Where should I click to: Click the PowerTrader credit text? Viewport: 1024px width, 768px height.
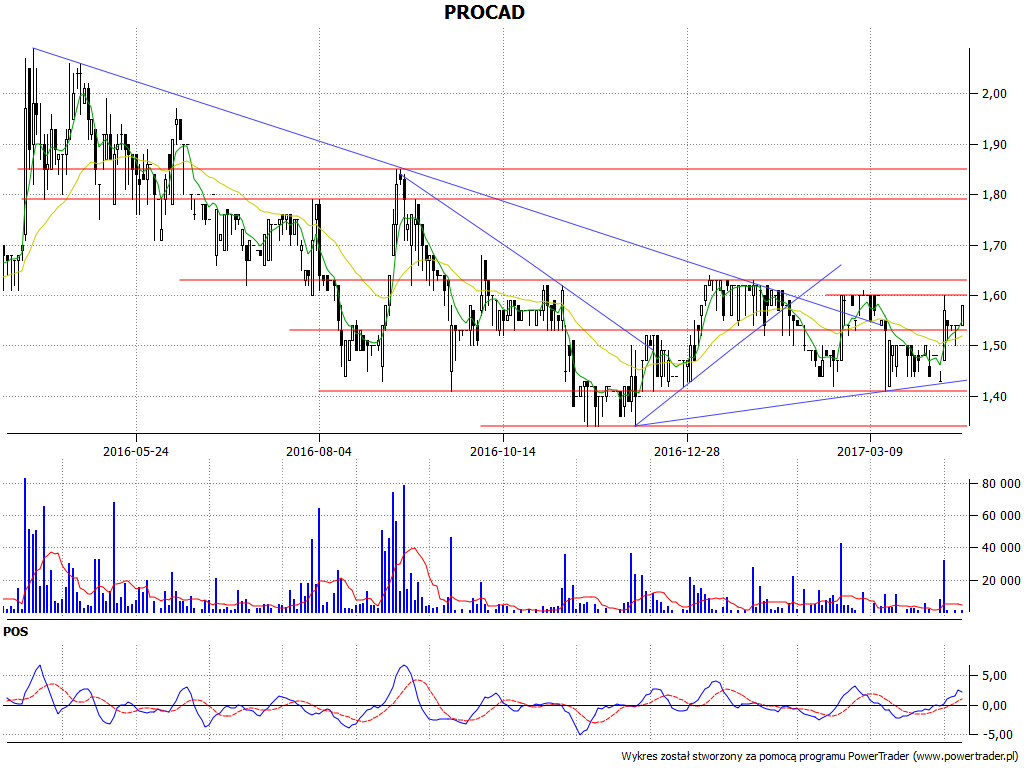[820, 756]
